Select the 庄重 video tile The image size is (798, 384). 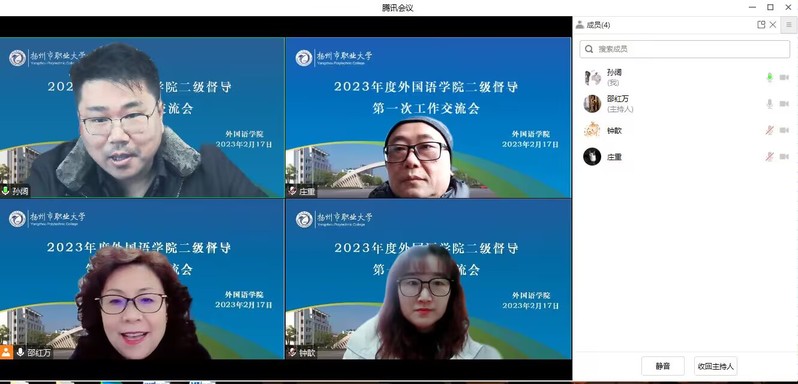pyautogui.click(x=428, y=117)
